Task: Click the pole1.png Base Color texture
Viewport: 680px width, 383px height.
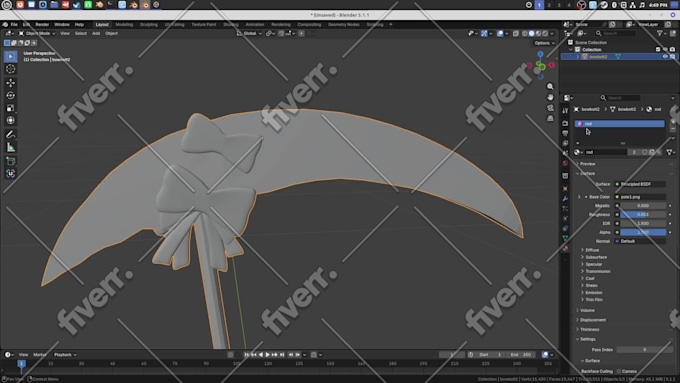Action: 640,197
